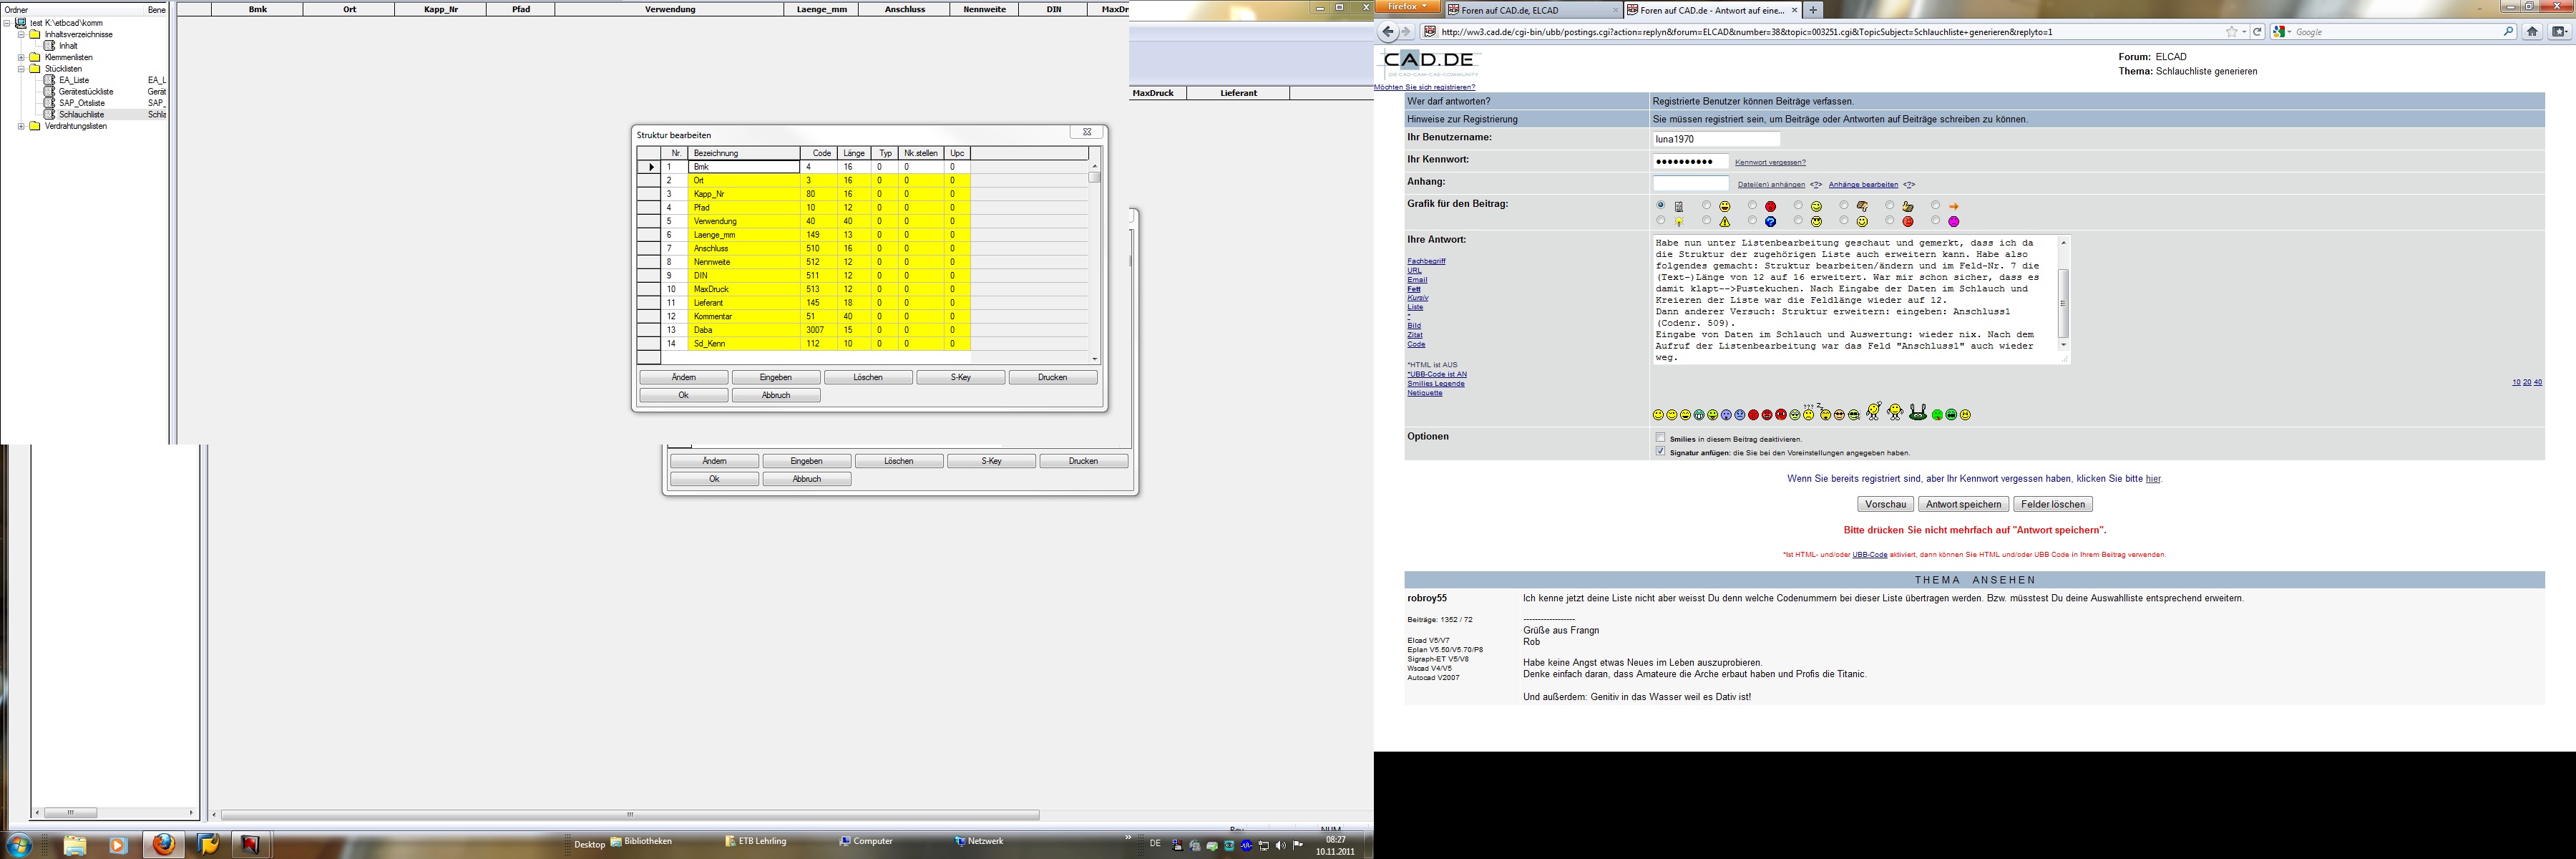This screenshot has height=859, width=2576.
Task: Switch to 'Foren auf CAD.de - Antwort auf eine...' tab
Action: (1712, 10)
